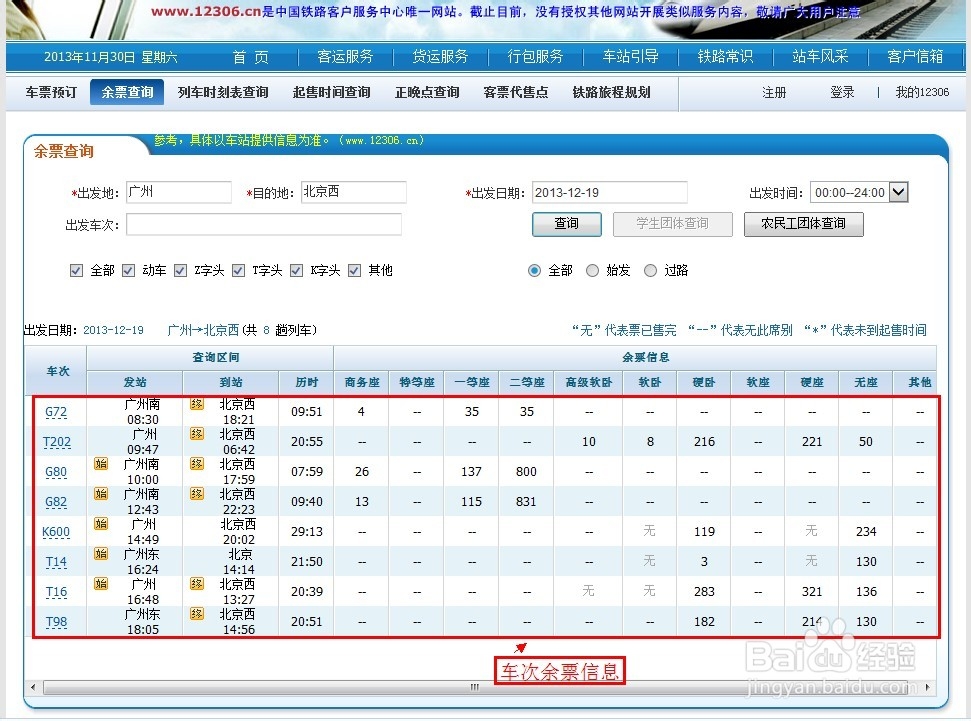971x721 pixels.
Task: Select the 过路 radio button
Action: click(x=650, y=271)
